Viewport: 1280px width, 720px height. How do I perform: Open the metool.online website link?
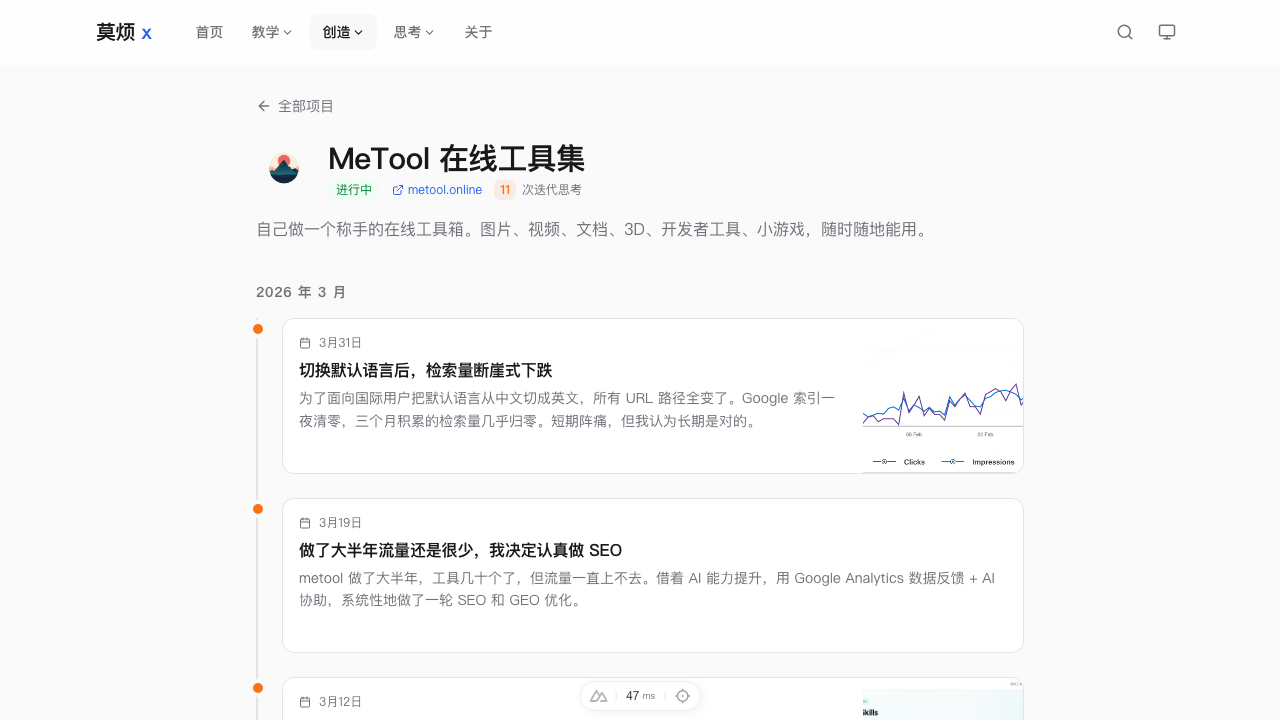(444, 189)
